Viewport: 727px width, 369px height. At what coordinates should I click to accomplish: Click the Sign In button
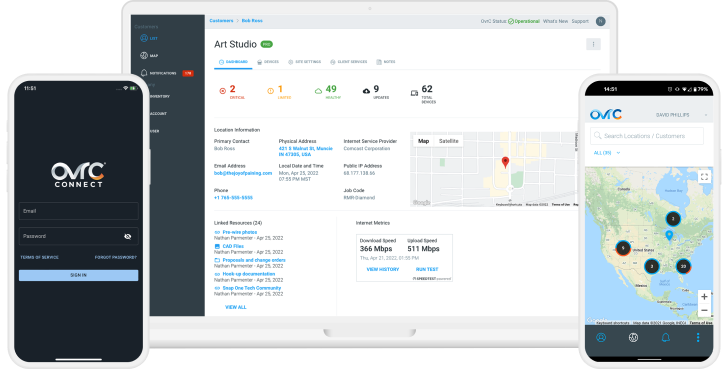(78, 275)
